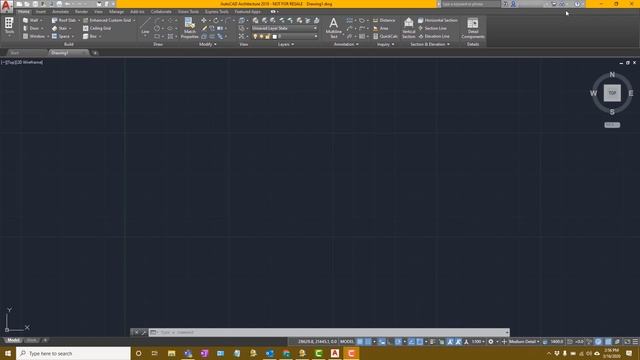The height and width of the screenshot is (360, 640).
Task: Expand the Section & Elevation panel
Action: (430, 44)
